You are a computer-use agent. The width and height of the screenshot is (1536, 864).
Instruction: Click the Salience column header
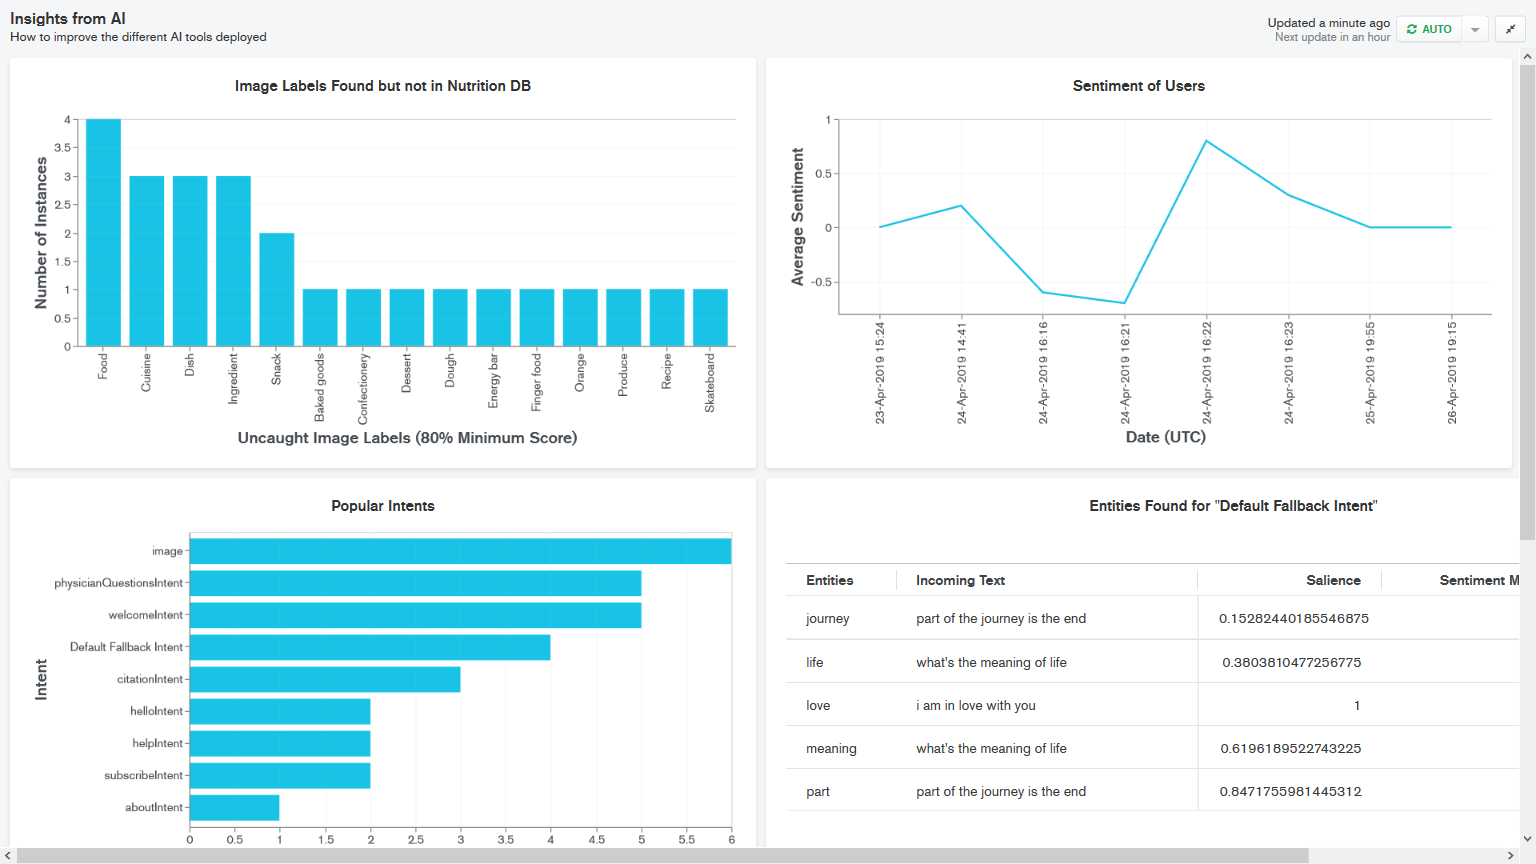pyautogui.click(x=1333, y=580)
